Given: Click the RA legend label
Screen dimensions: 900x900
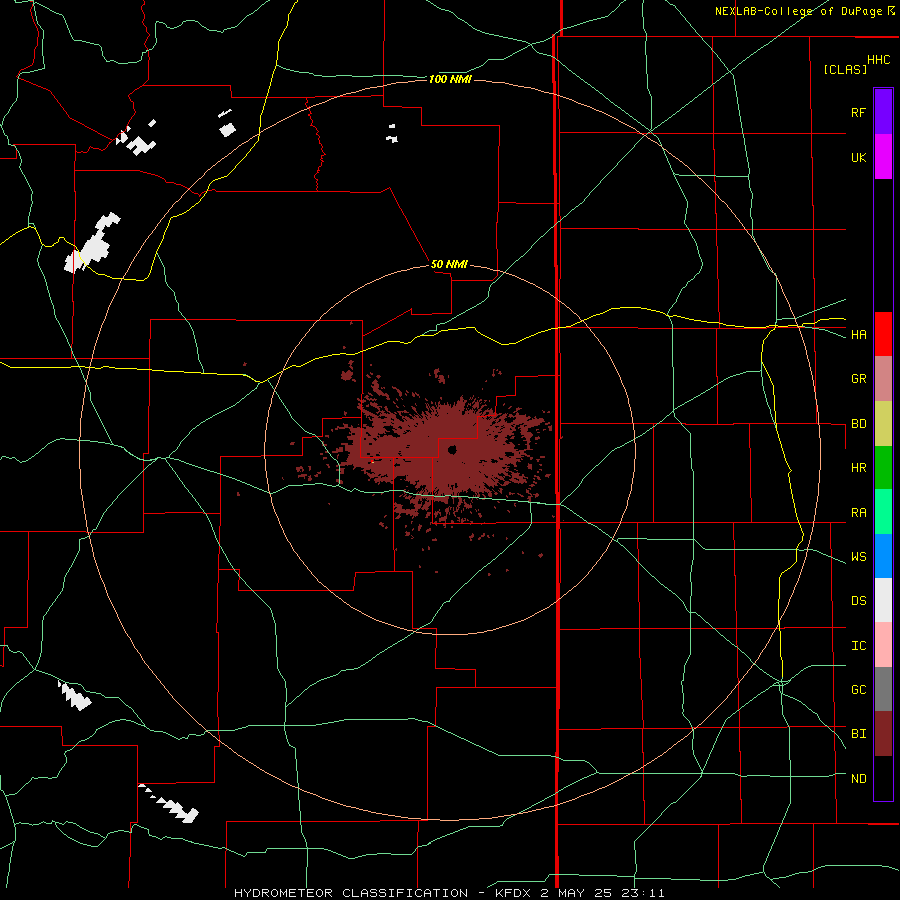Looking at the screenshot, I should coord(858,513).
